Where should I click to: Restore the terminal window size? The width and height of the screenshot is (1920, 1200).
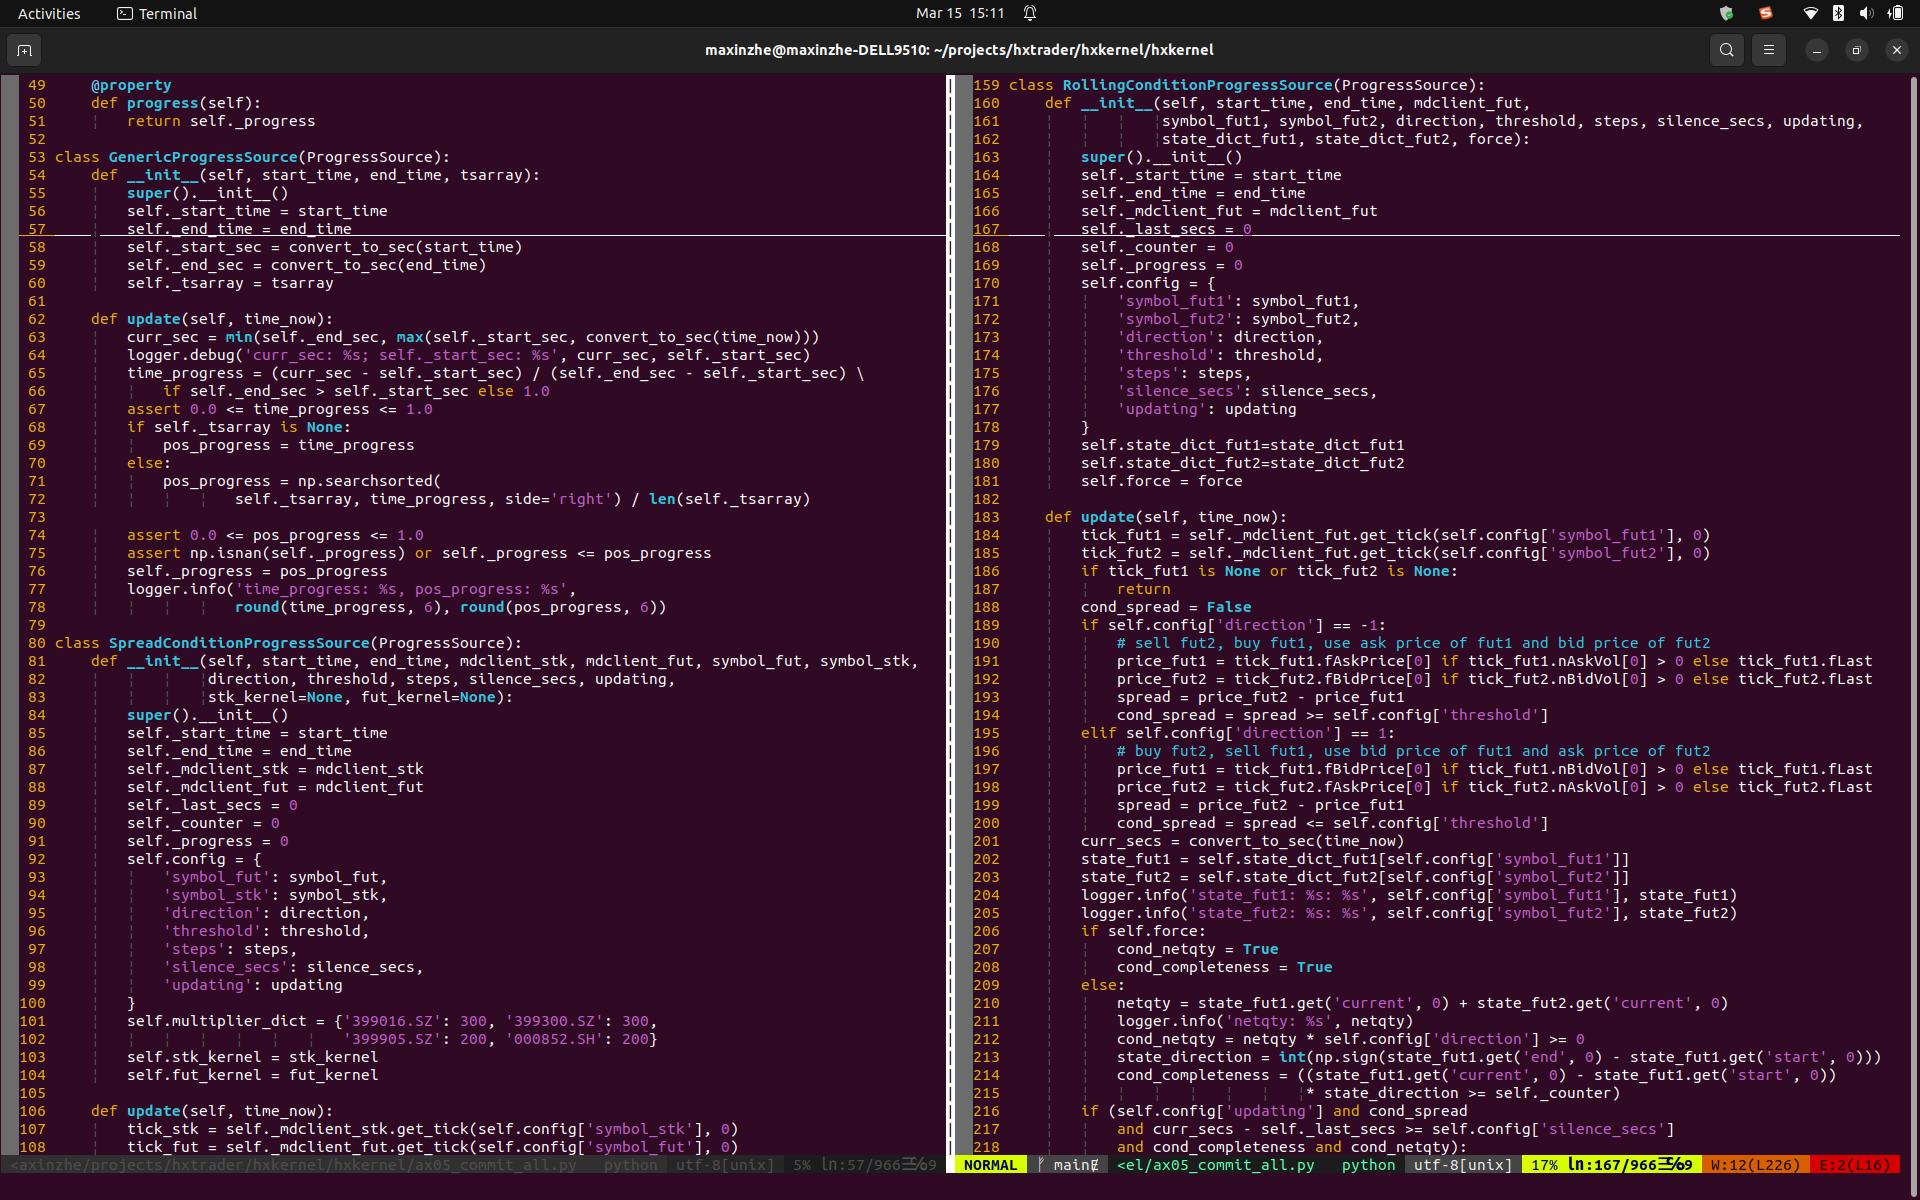pyautogui.click(x=1856, y=50)
